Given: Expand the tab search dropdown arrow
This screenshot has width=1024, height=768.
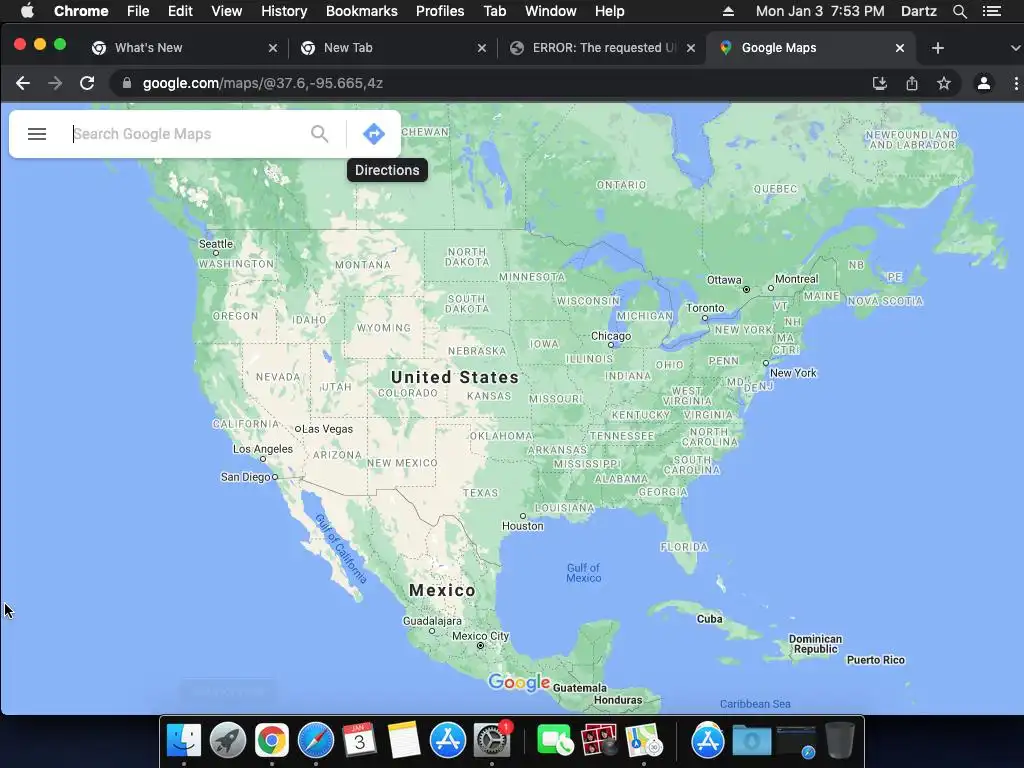Looking at the screenshot, I should coord(1015,48).
